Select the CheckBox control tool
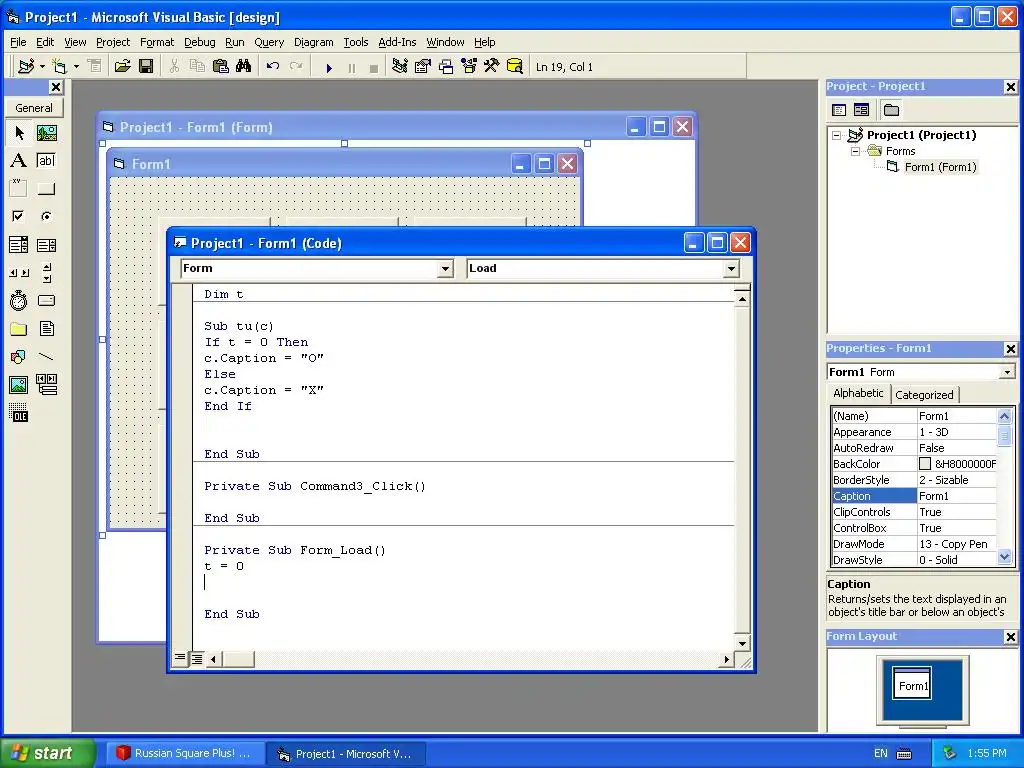This screenshot has height=768, width=1024. pyautogui.click(x=19, y=216)
